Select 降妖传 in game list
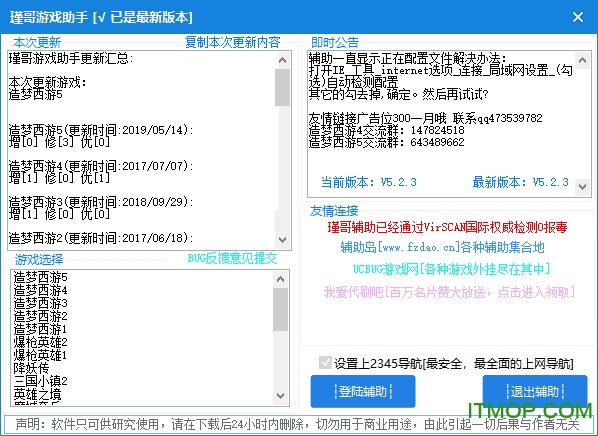The width and height of the screenshot is (598, 436). (x=31, y=368)
